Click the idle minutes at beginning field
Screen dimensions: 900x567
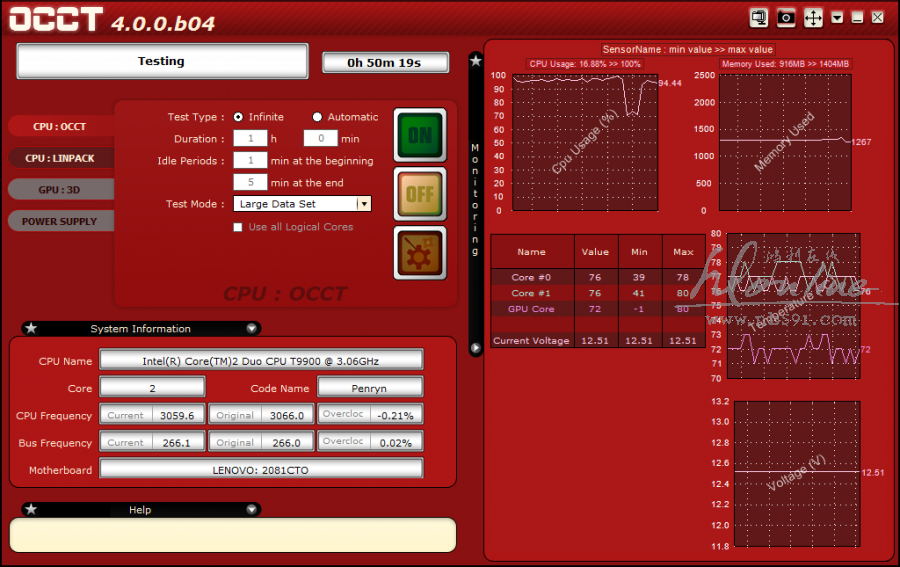coord(250,160)
